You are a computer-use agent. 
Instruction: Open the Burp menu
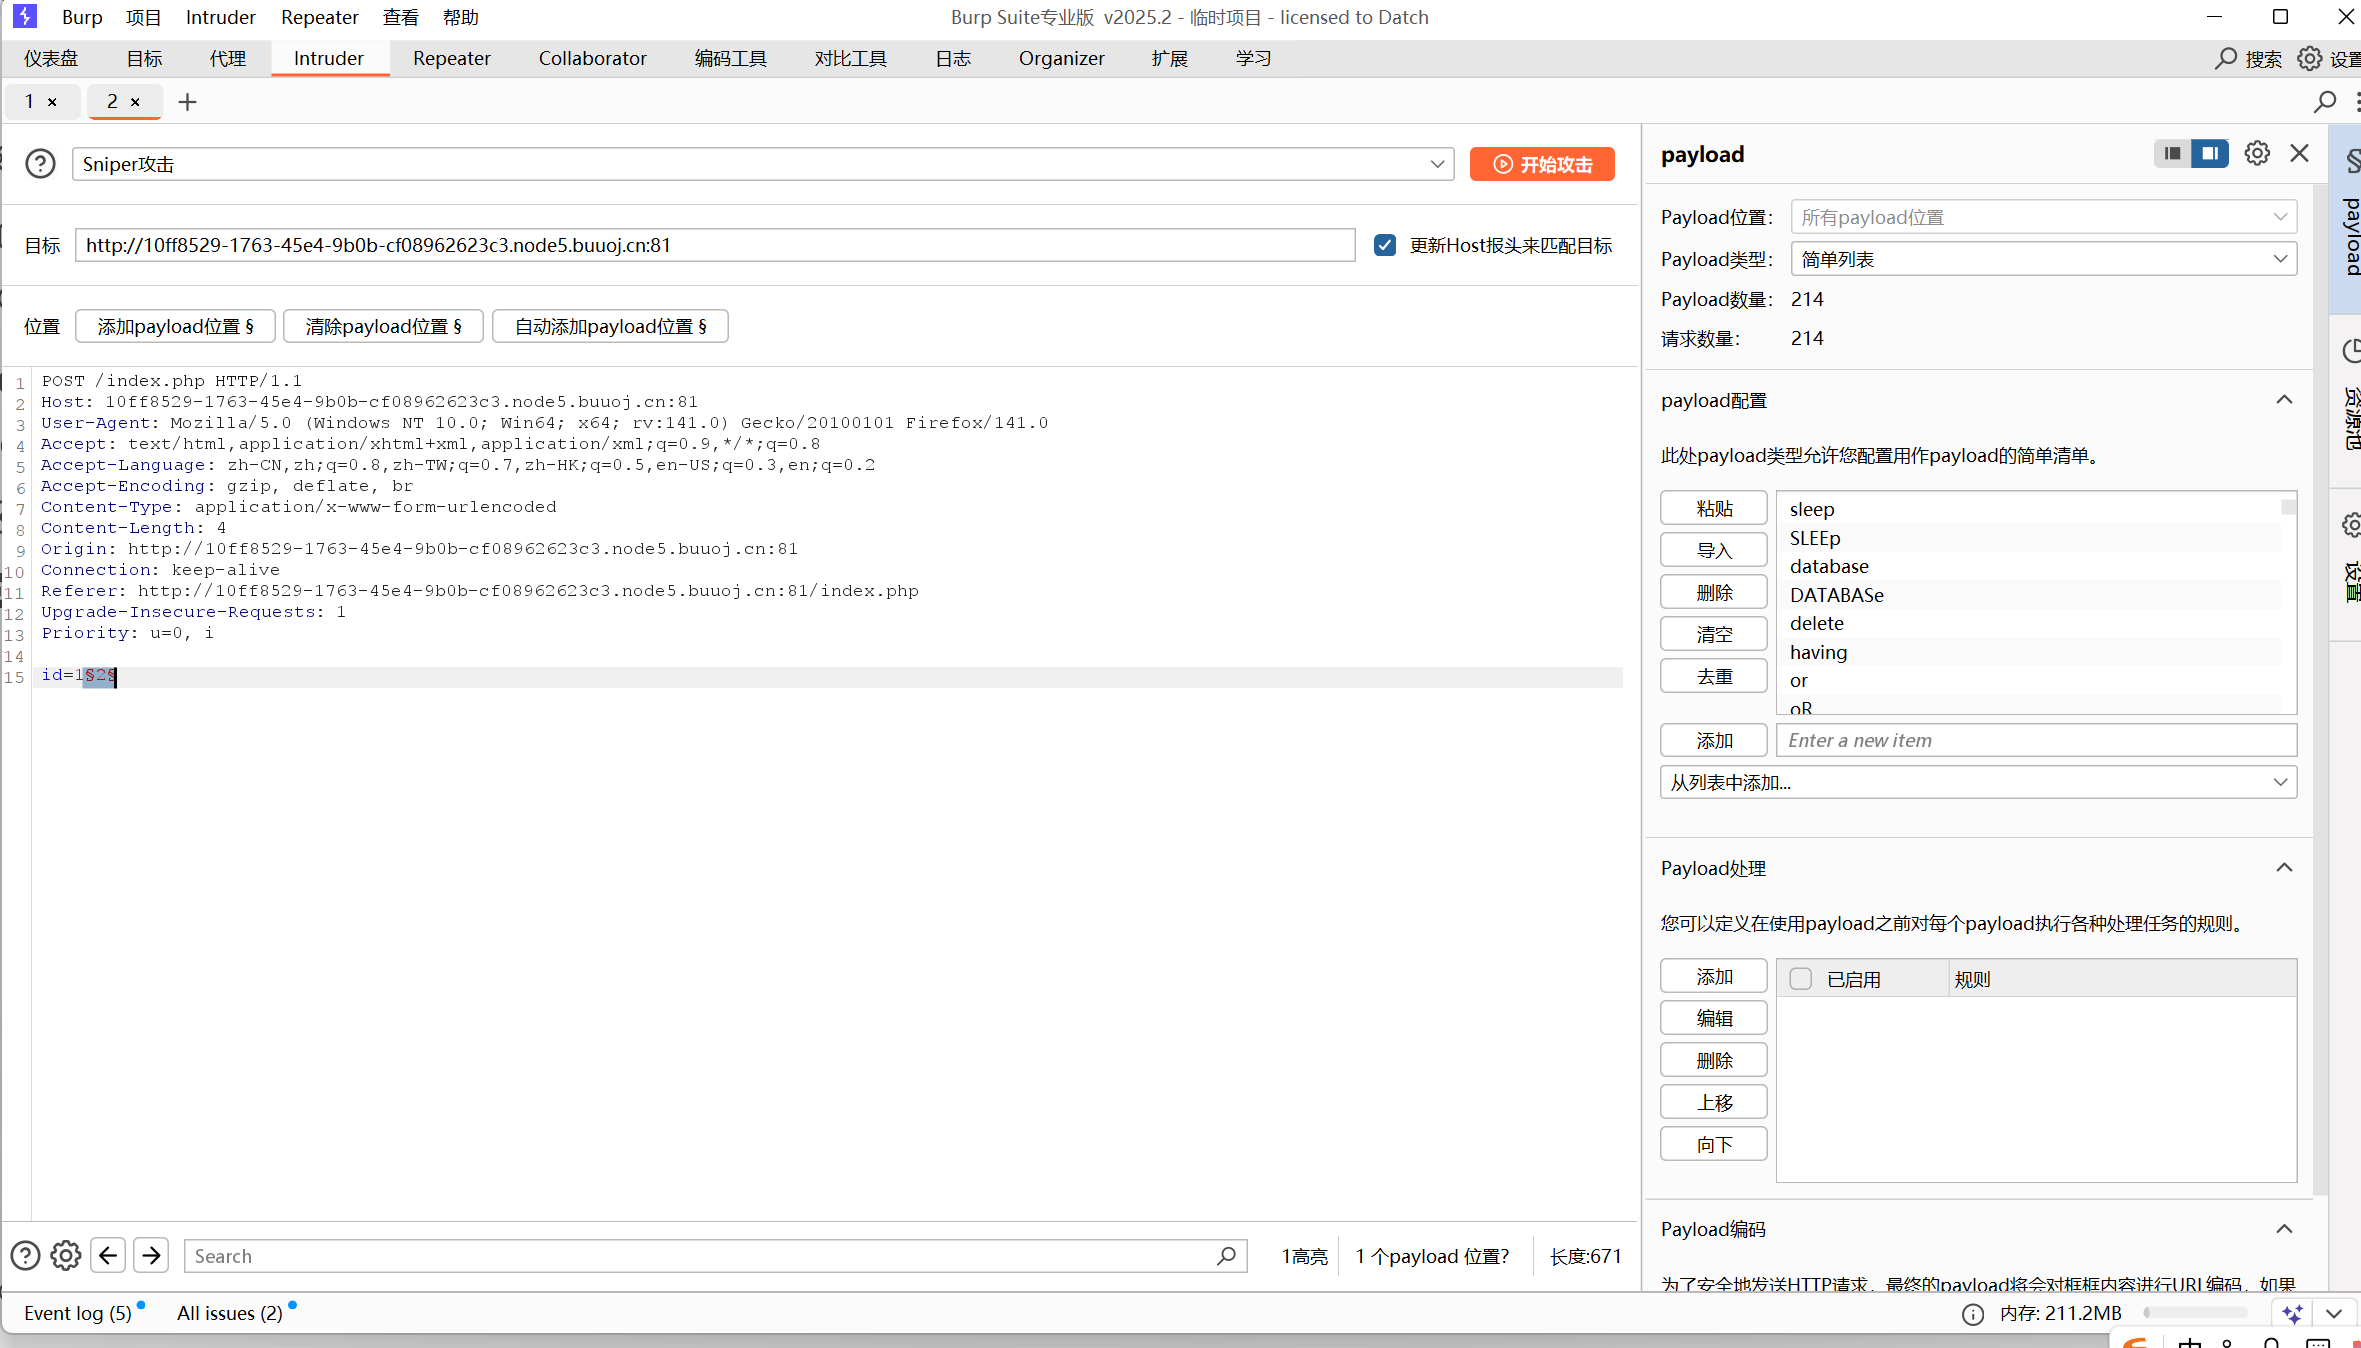(82, 17)
